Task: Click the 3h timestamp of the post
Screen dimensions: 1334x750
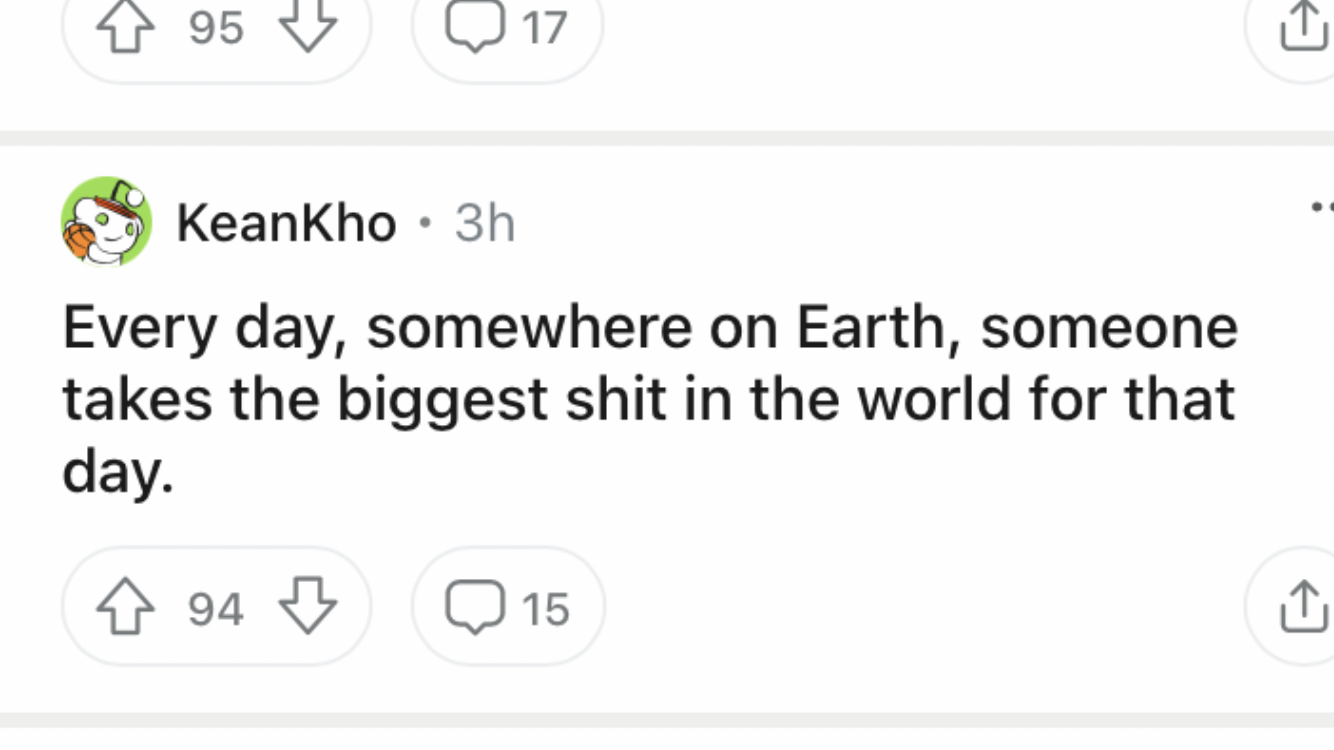Action: [x=485, y=223]
